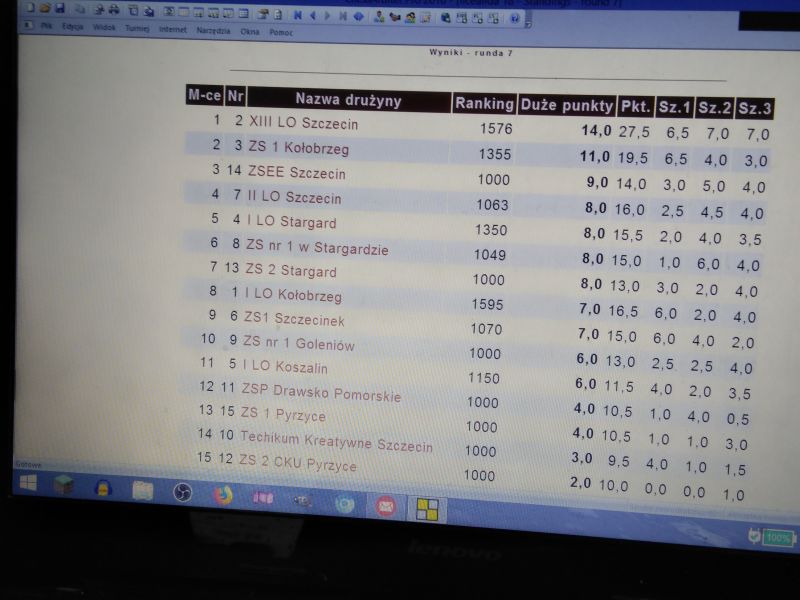The height and width of the screenshot is (600, 800).
Task: Go to next round arrow icon
Action: (328, 16)
